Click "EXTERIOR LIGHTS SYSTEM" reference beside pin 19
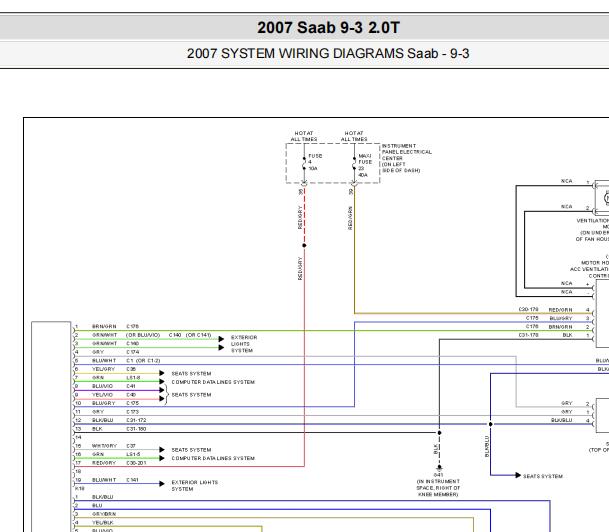609x532 pixels. [x=195, y=485]
